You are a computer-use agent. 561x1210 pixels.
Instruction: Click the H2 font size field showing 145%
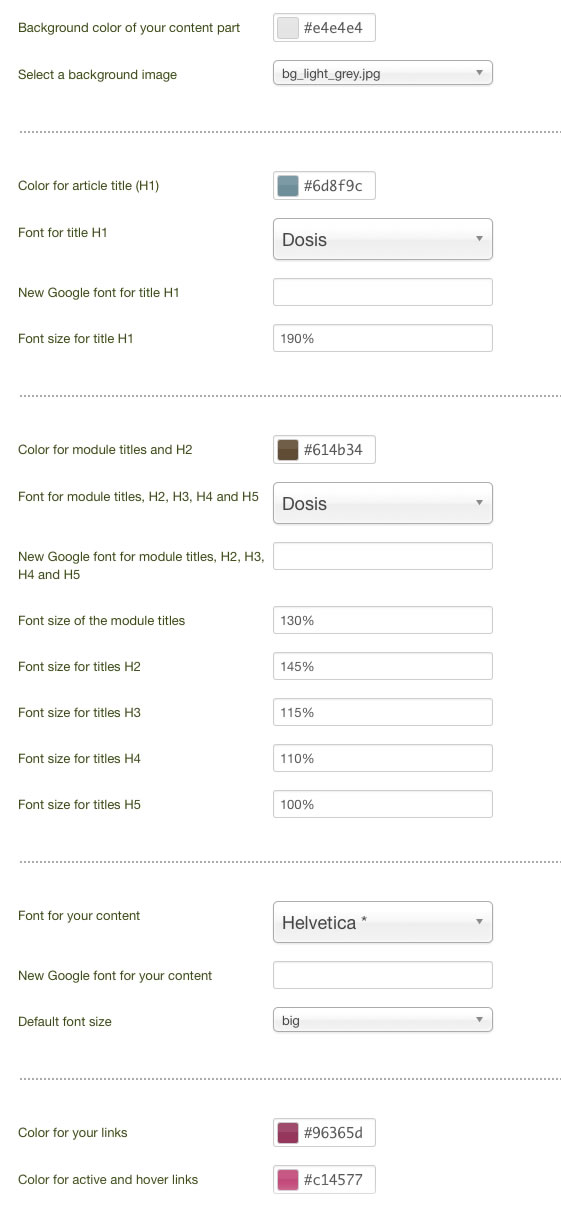click(x=383, y=666)
